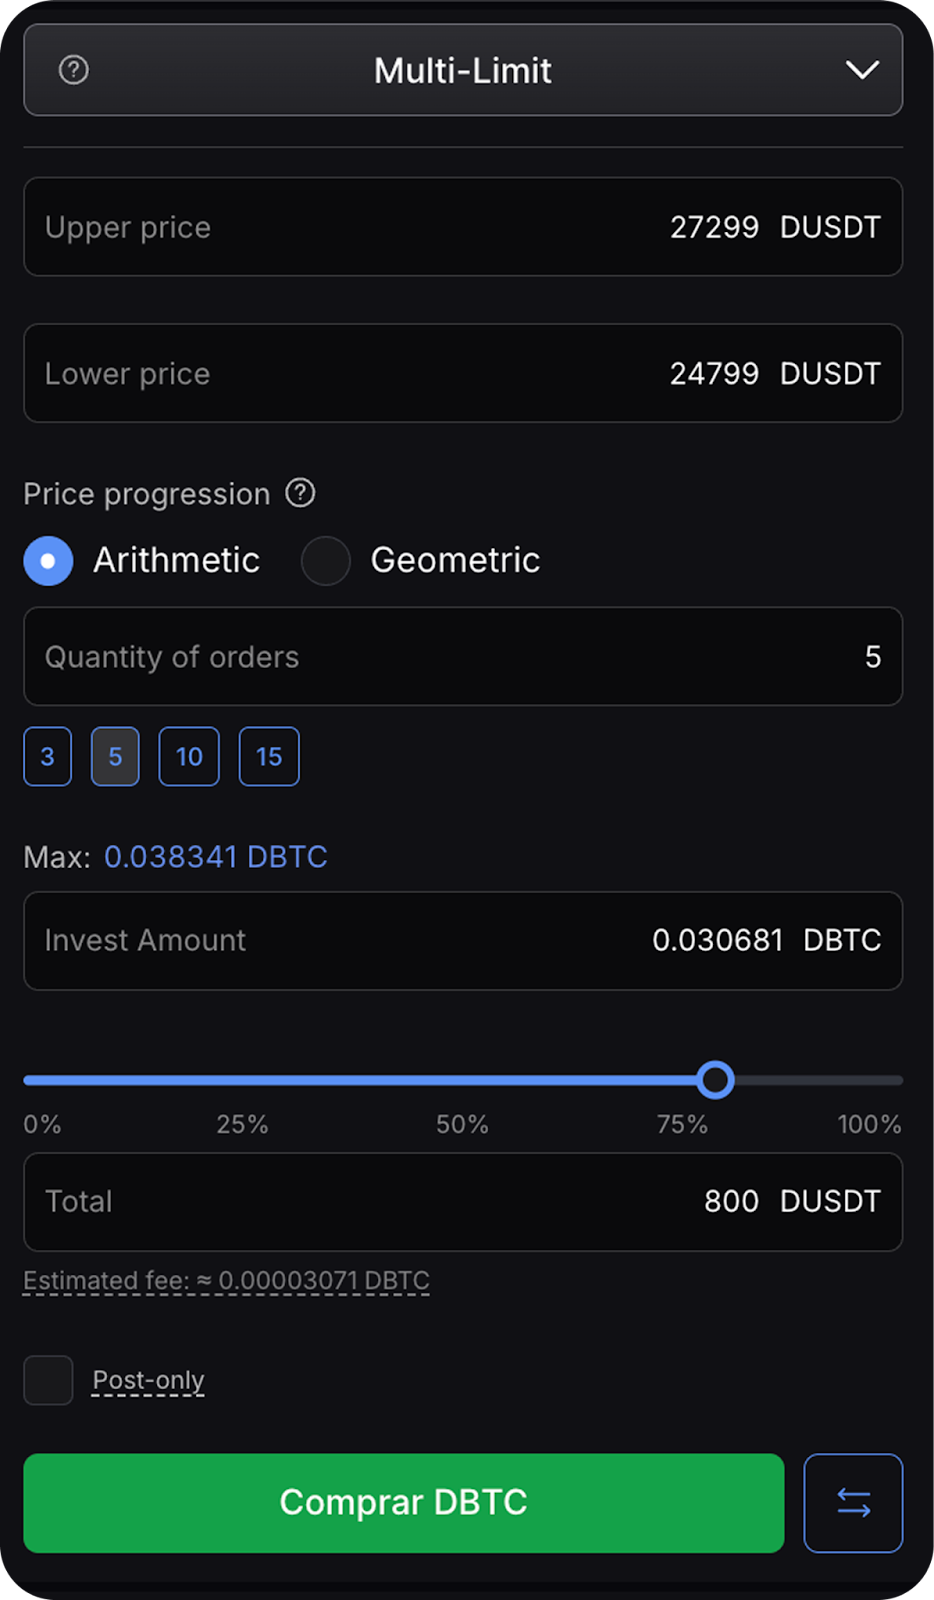Click the swap arrows icon button
This screenshot has height=1600, width=934.
coord(853,1502)
